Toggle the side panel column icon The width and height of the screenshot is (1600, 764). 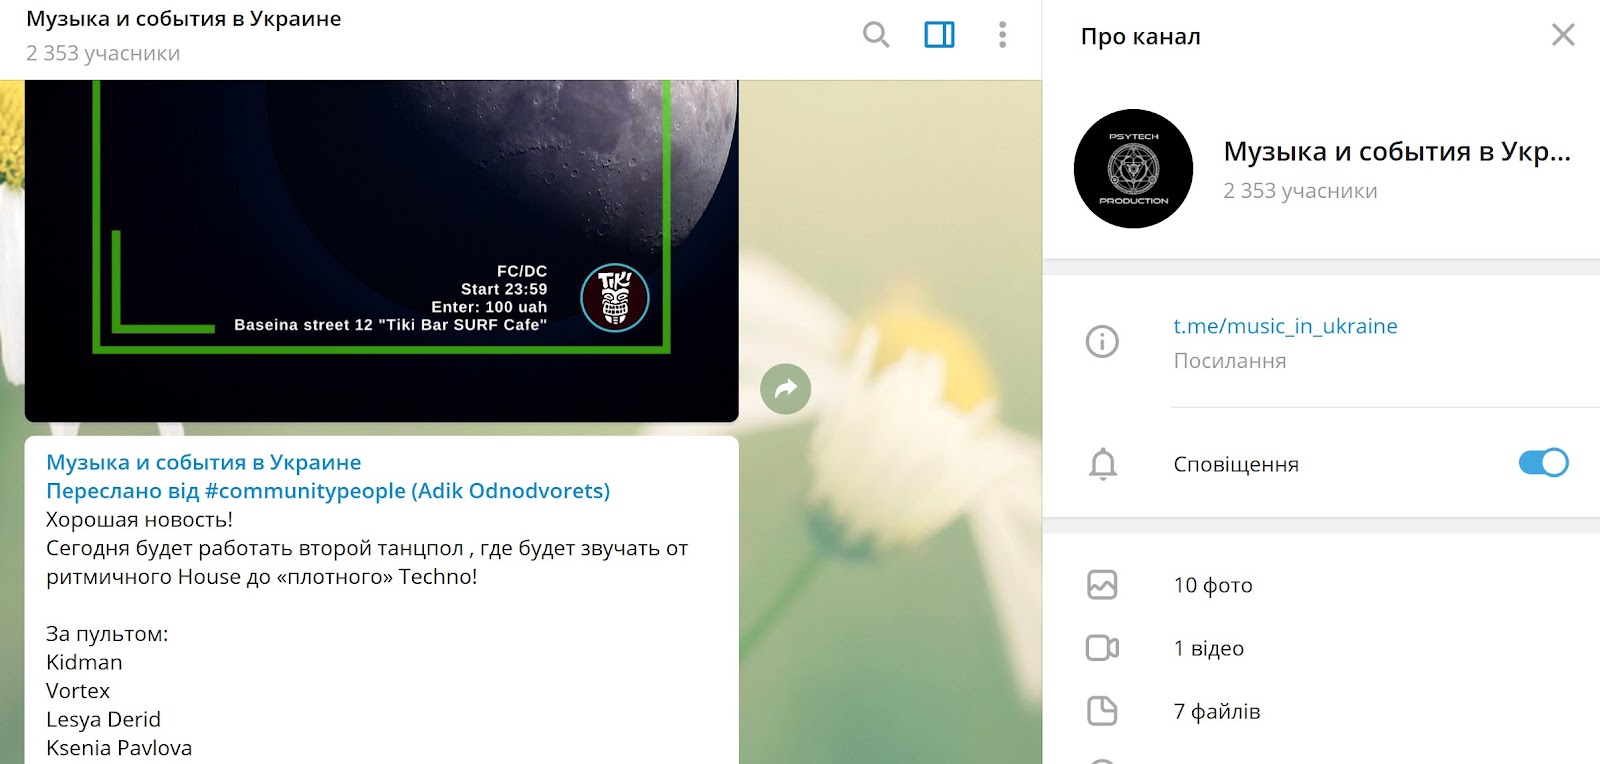click(x=939, y=35)
